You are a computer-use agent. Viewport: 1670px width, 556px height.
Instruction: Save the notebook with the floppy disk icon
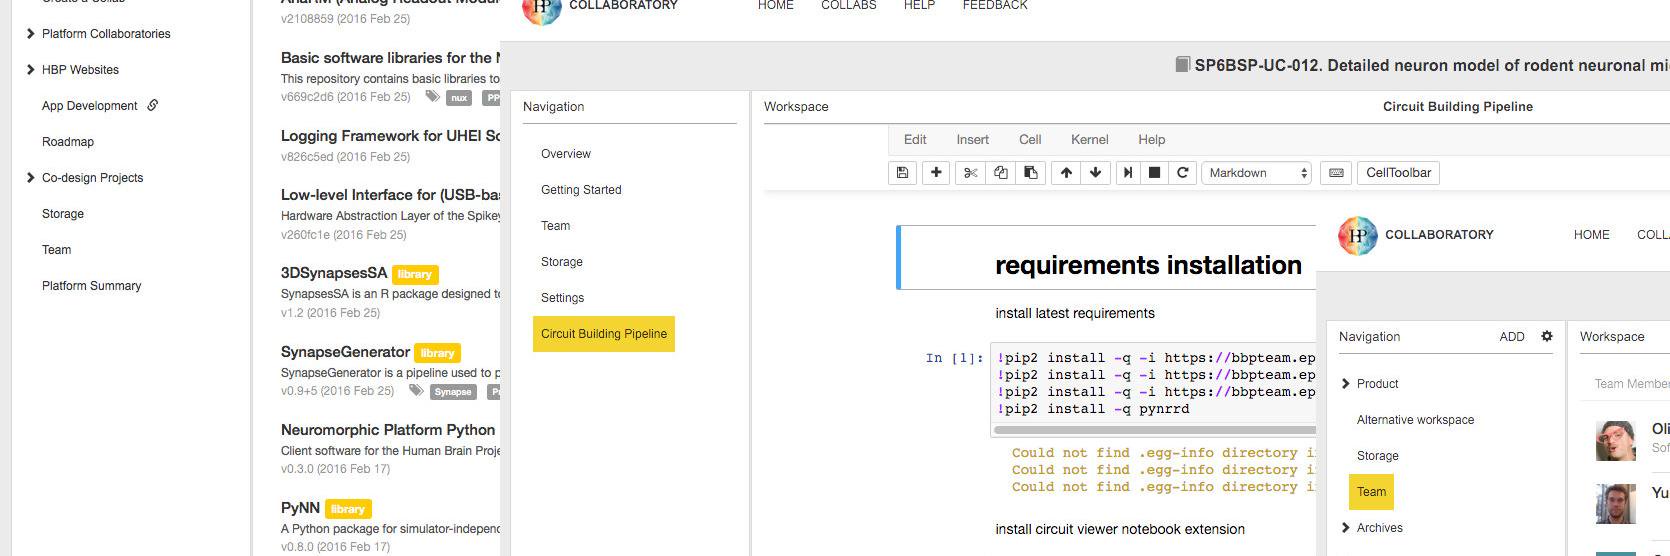[x=902, y=173]
